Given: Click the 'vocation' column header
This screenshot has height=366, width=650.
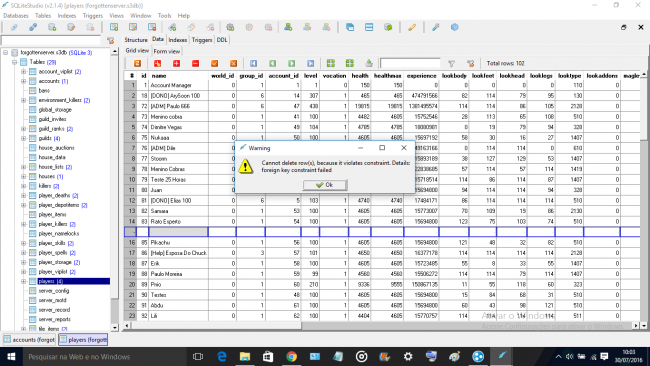Looking at the screenshot, I should coord(334,76).
